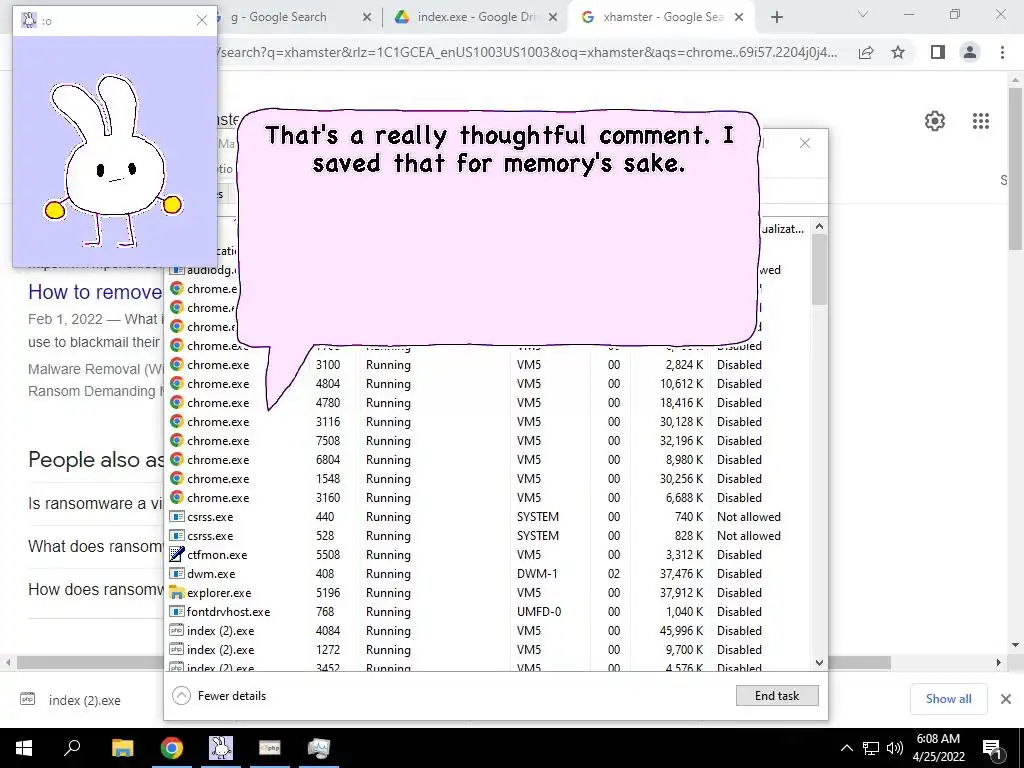This screenshot has height=768, width=1024.
Task: Close the Chrome downloads bar
Action: pos(1006,699)
